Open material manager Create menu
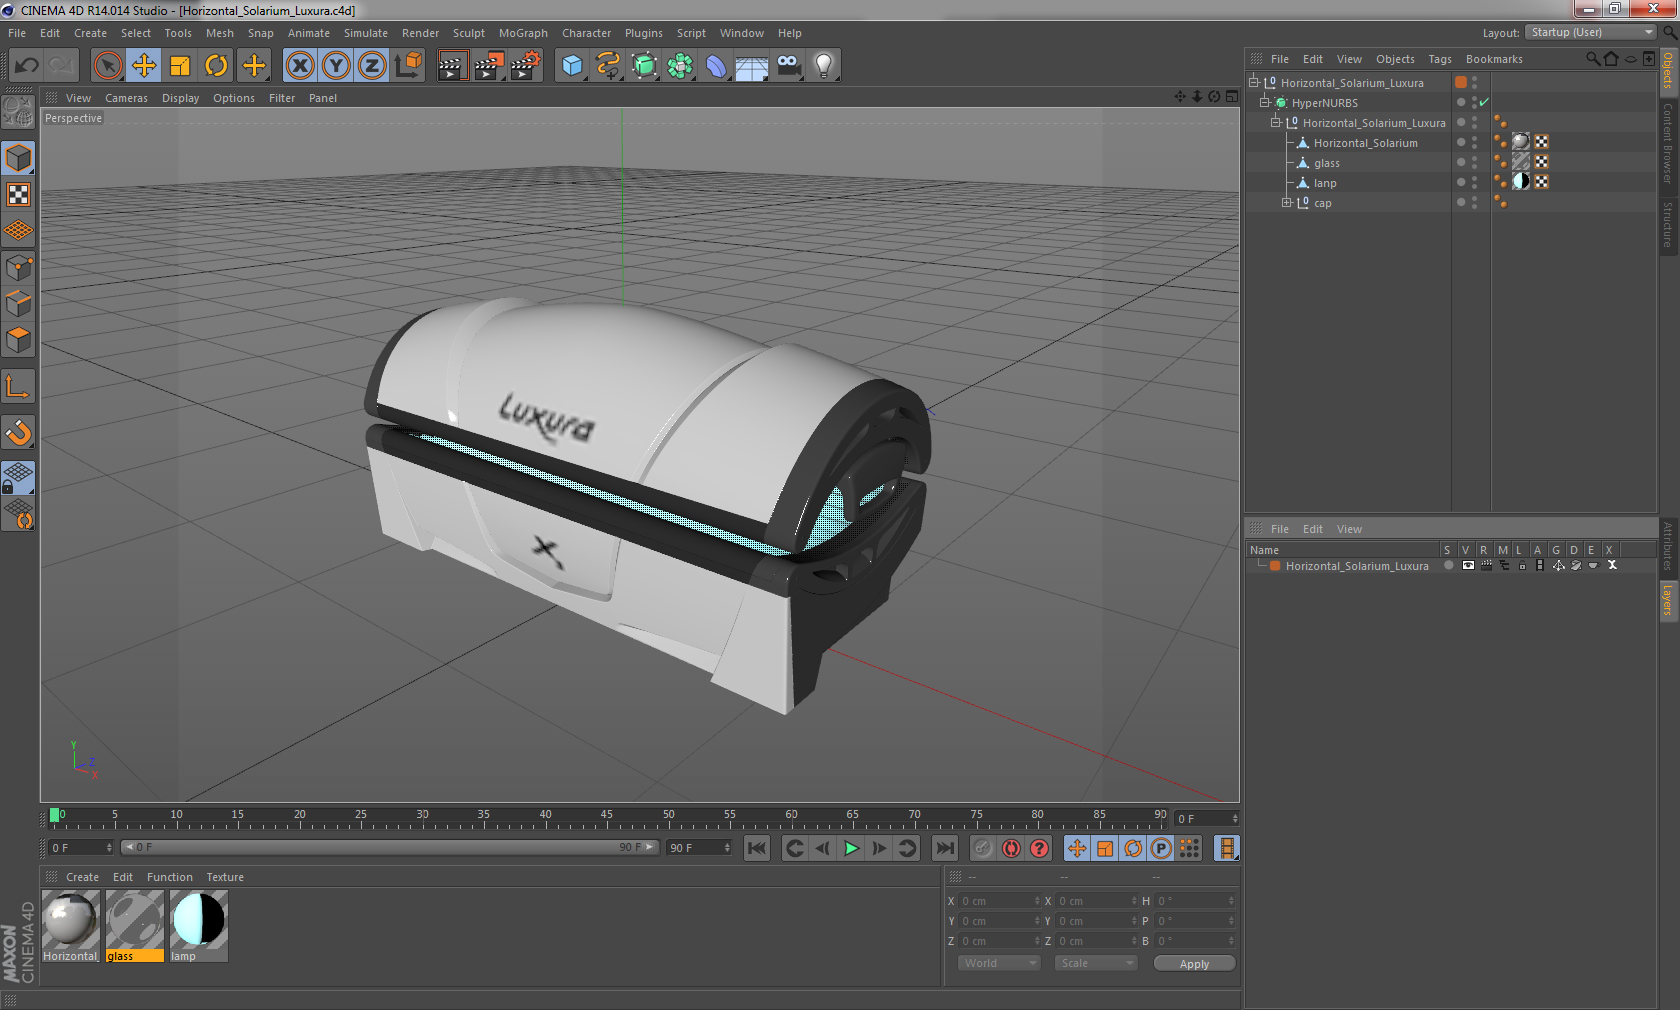This screenshot has height=1010, width=1680. [x=82, y=877]
